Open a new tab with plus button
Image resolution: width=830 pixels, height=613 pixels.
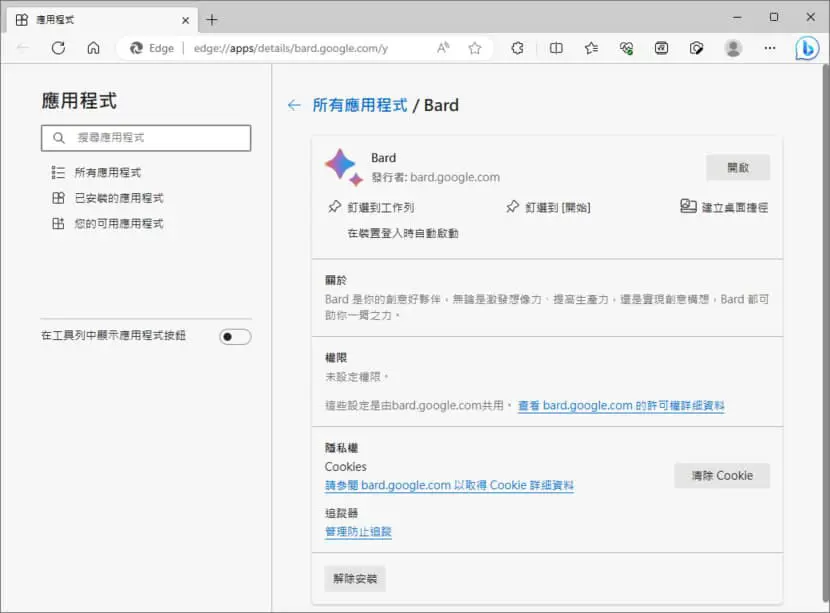[212, 20]
